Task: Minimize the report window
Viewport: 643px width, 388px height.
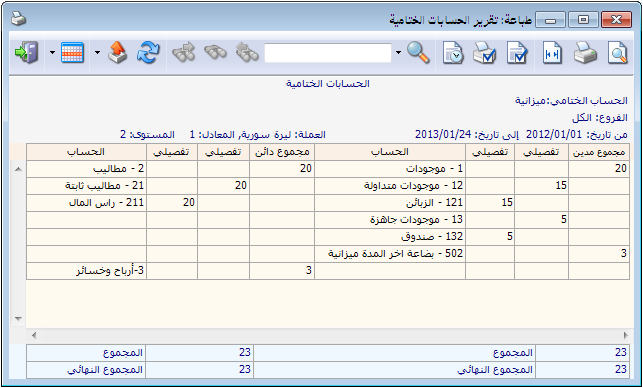Action: click(x=550, y=19)
